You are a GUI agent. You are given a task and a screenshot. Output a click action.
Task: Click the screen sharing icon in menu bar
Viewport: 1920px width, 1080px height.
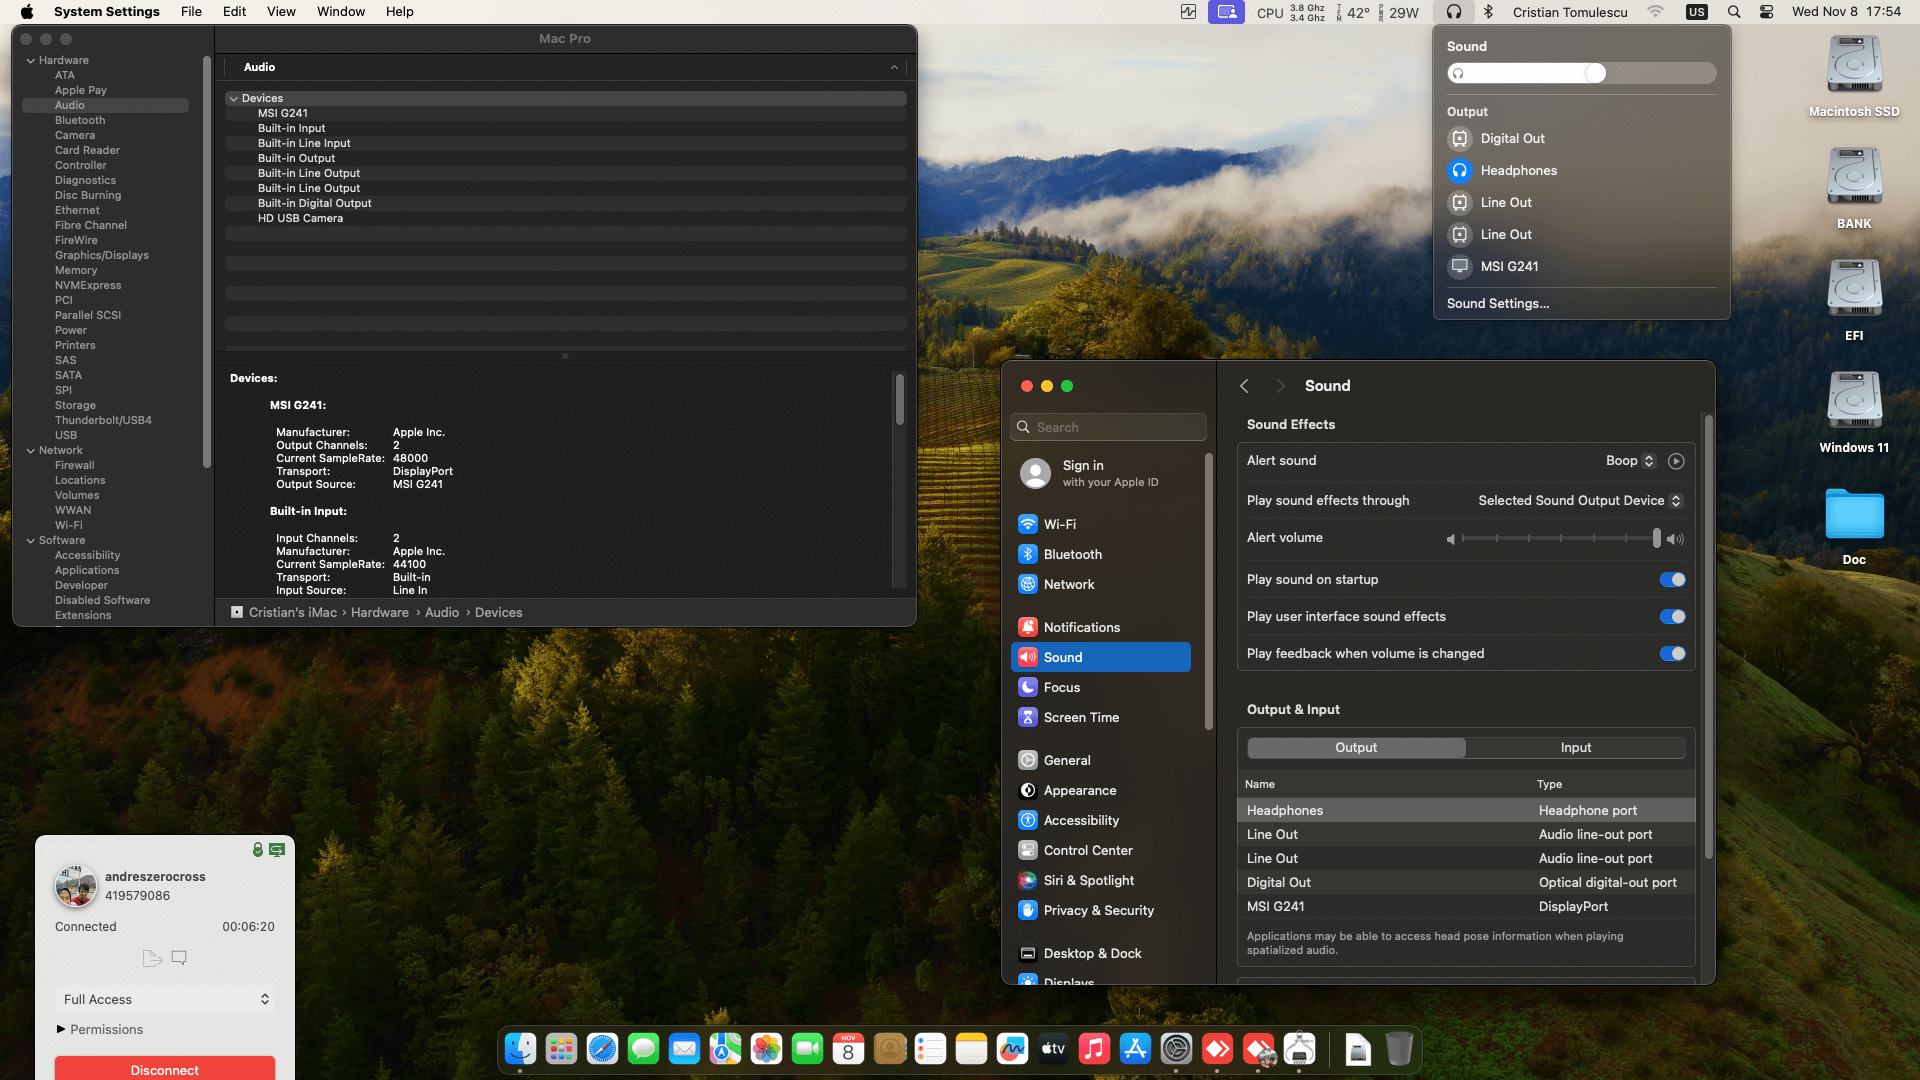tap(1226, 12)
